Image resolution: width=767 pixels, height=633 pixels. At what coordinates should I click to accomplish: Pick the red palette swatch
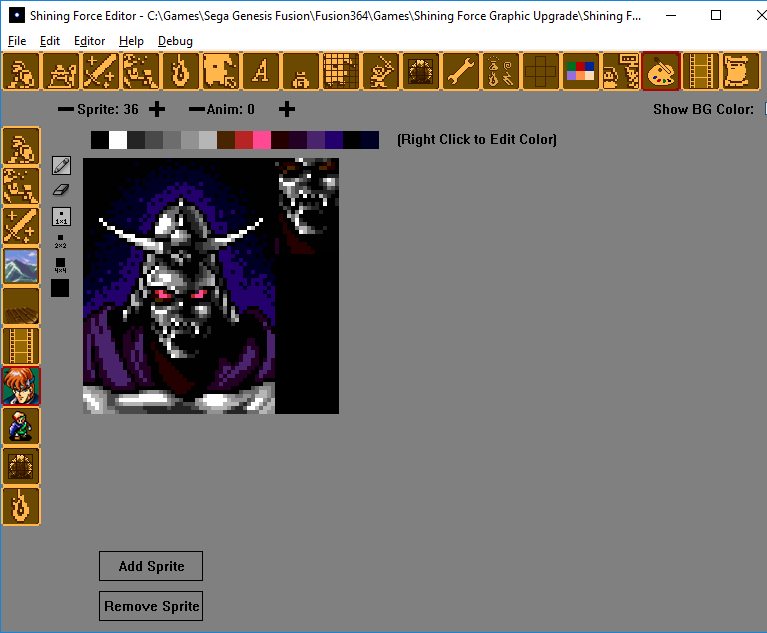(244, 140)
